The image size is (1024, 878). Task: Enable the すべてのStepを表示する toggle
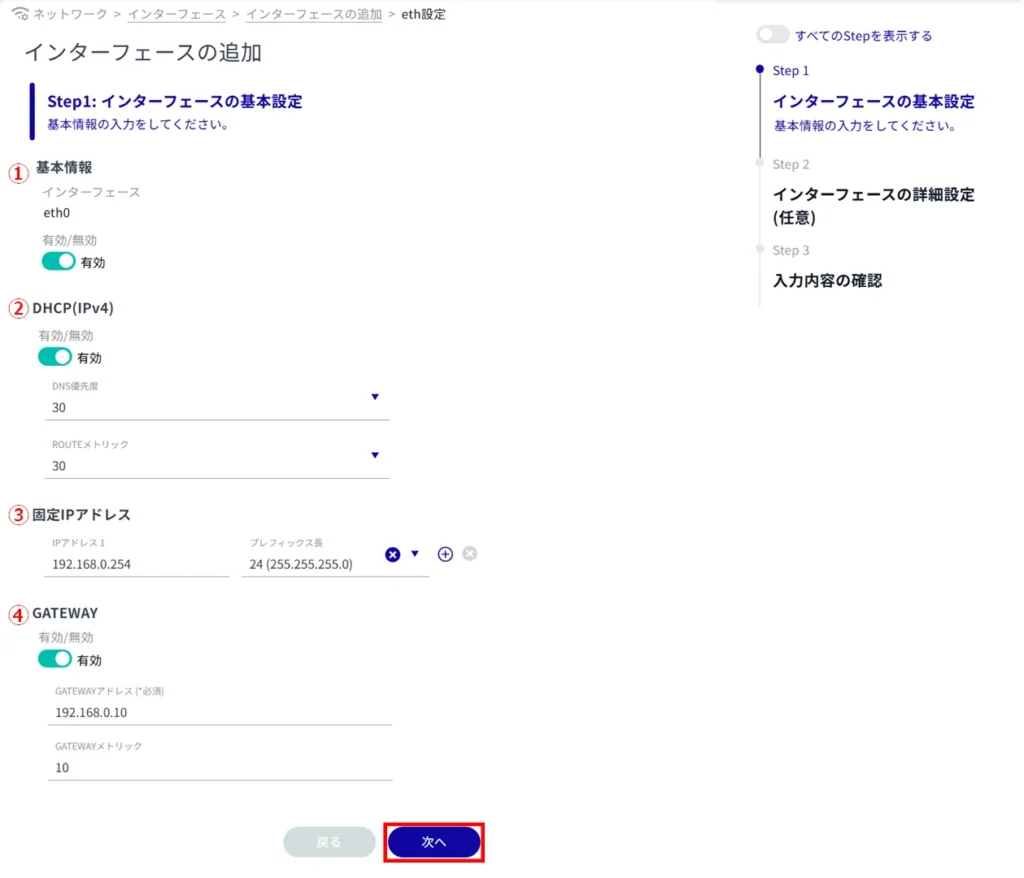click(773, 35)
